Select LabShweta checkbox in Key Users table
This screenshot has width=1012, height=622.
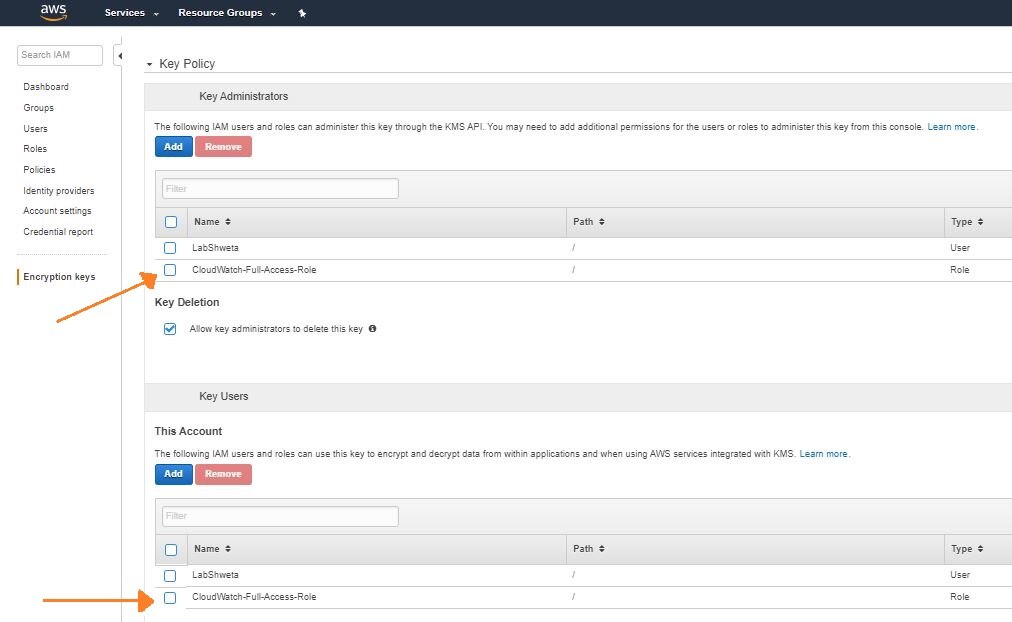(170, 575)
